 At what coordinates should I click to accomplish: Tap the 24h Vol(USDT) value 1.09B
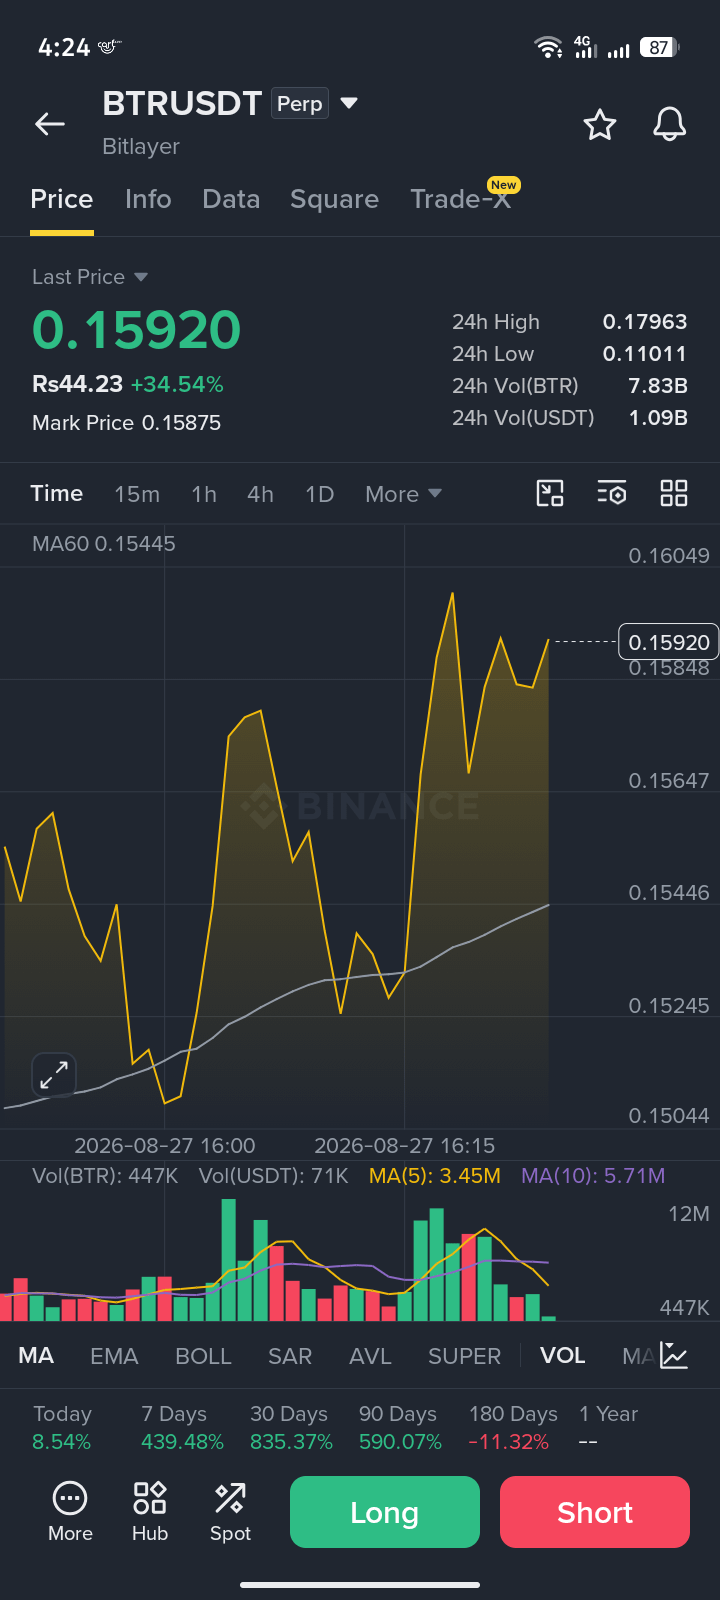point(658,418)
